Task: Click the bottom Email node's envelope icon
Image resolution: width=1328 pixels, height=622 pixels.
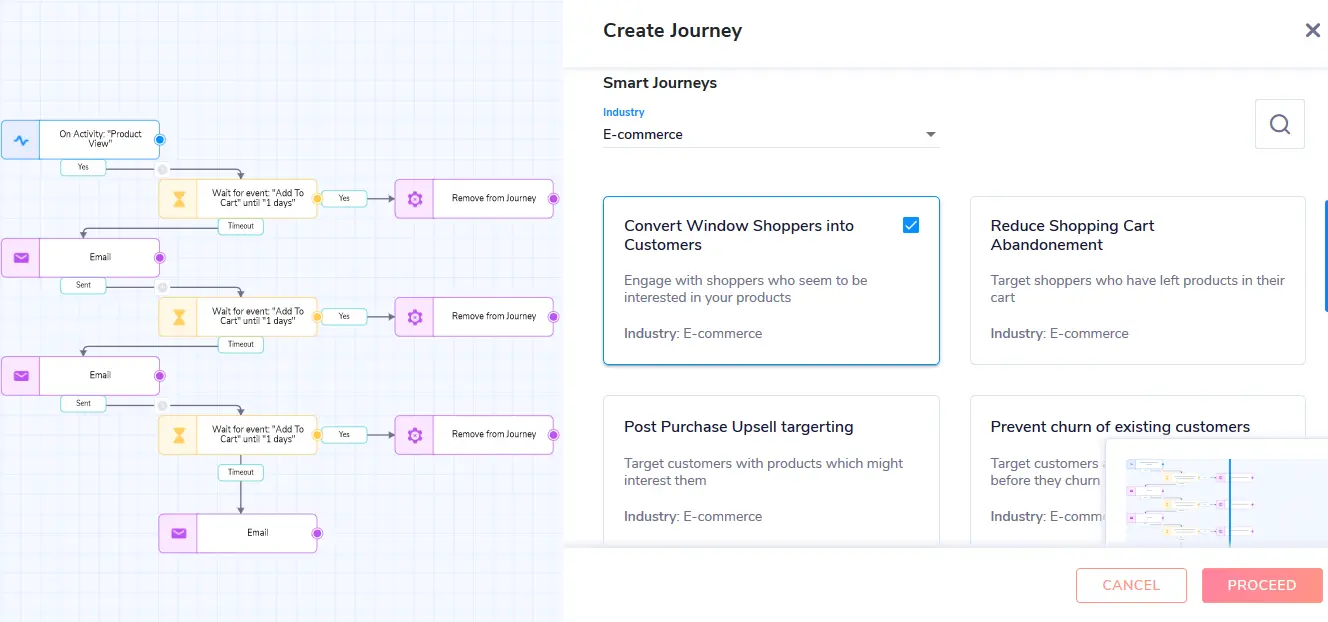Action: pos(178,533)
